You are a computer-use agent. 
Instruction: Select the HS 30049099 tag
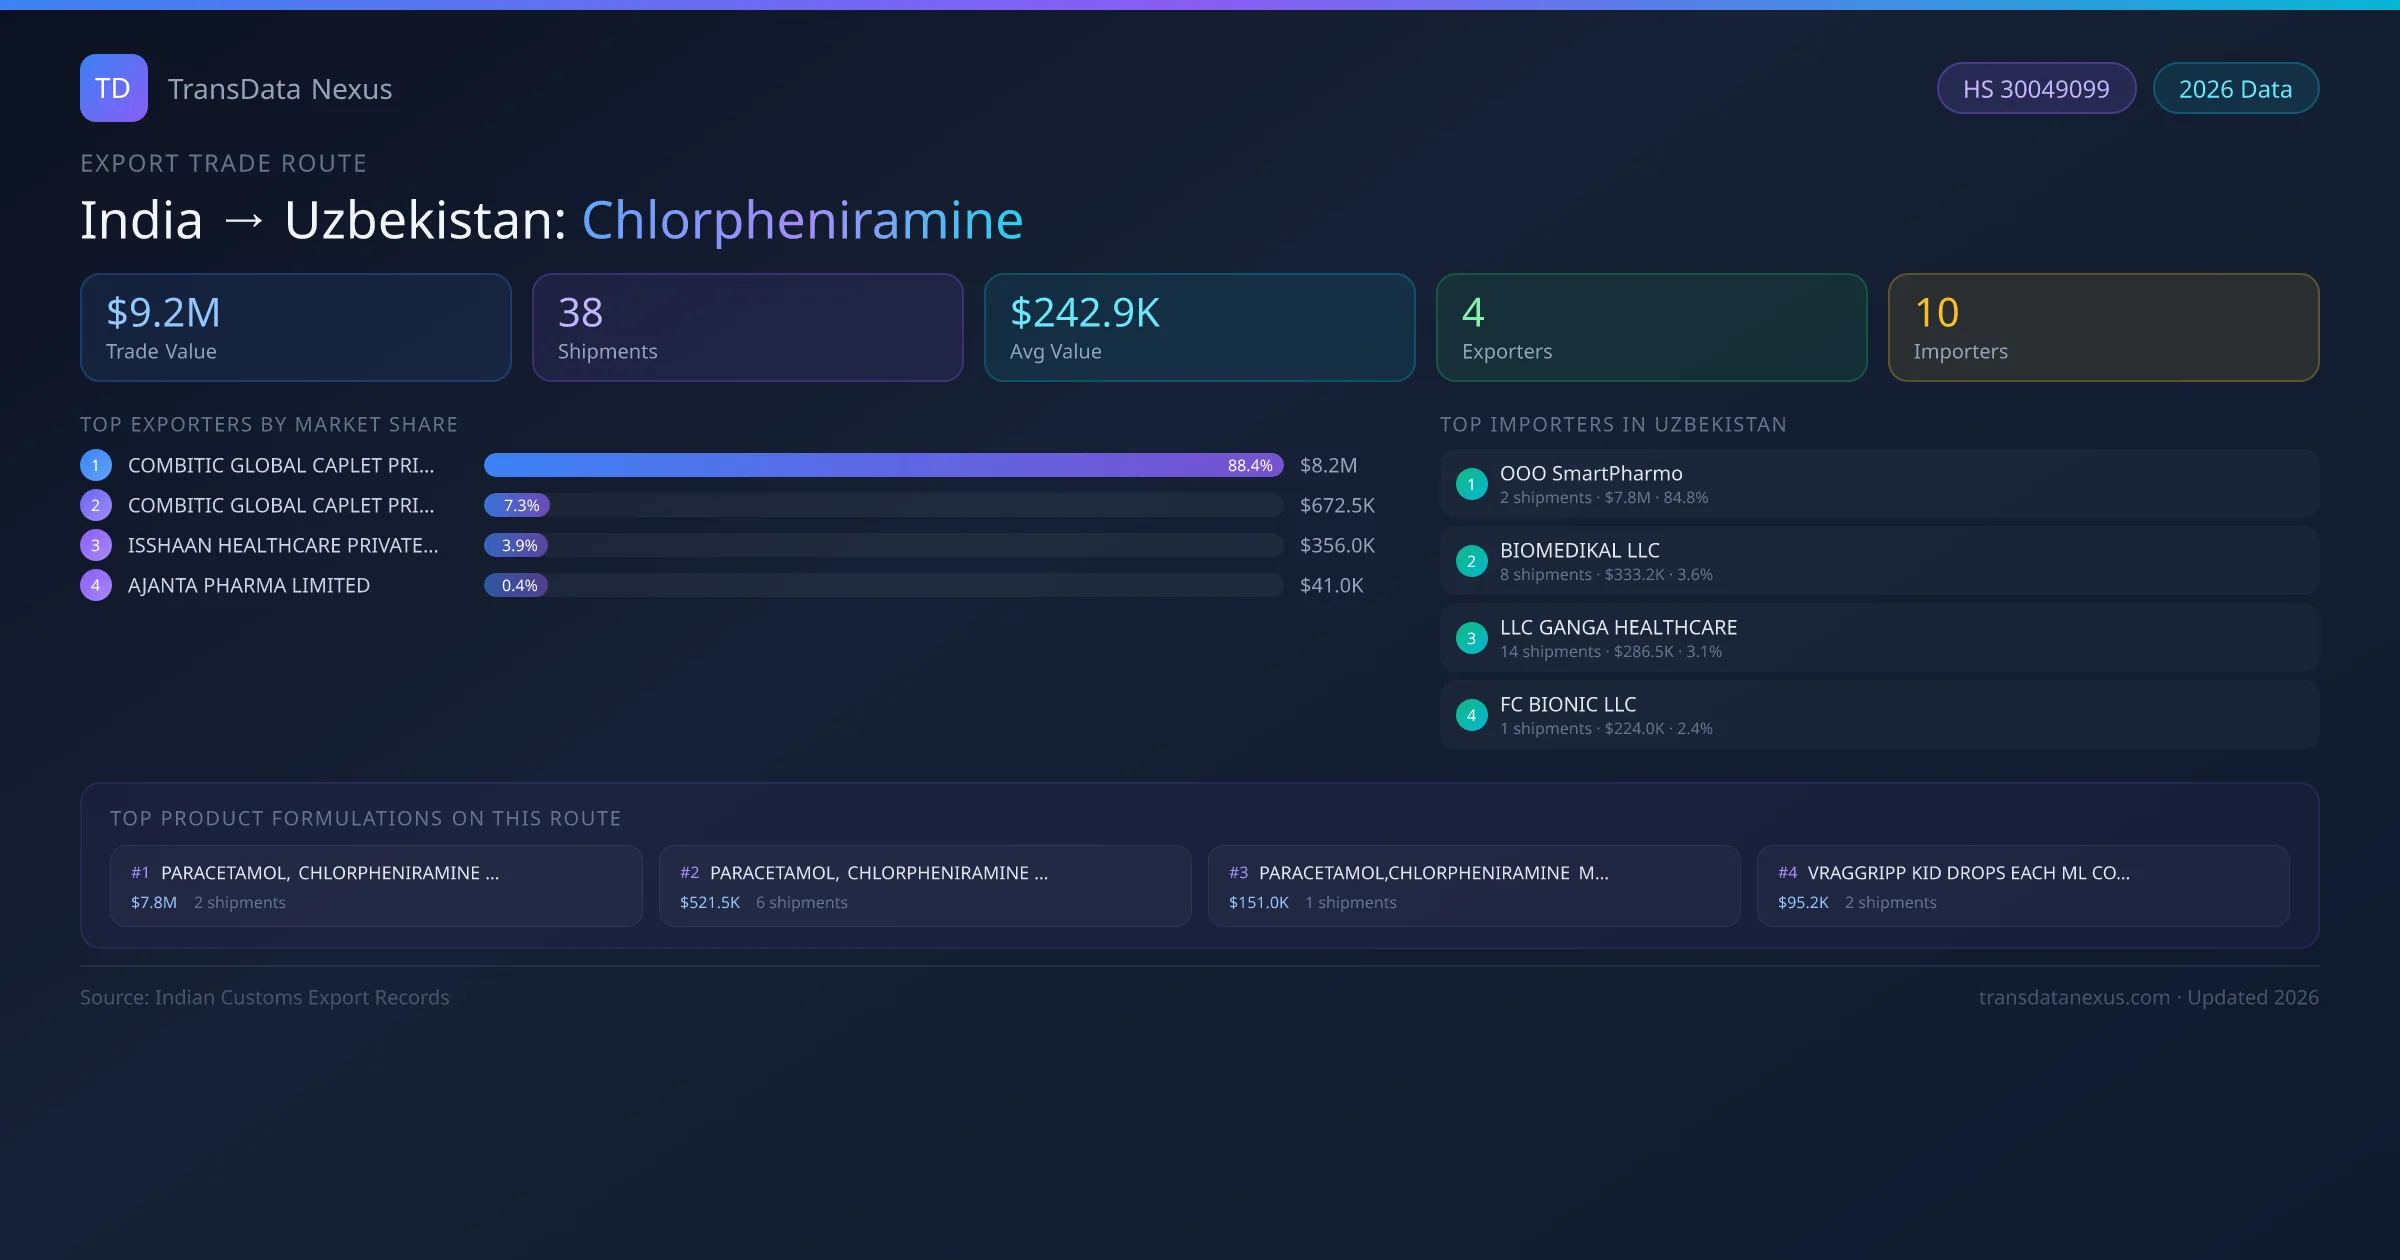(2035, 89)
